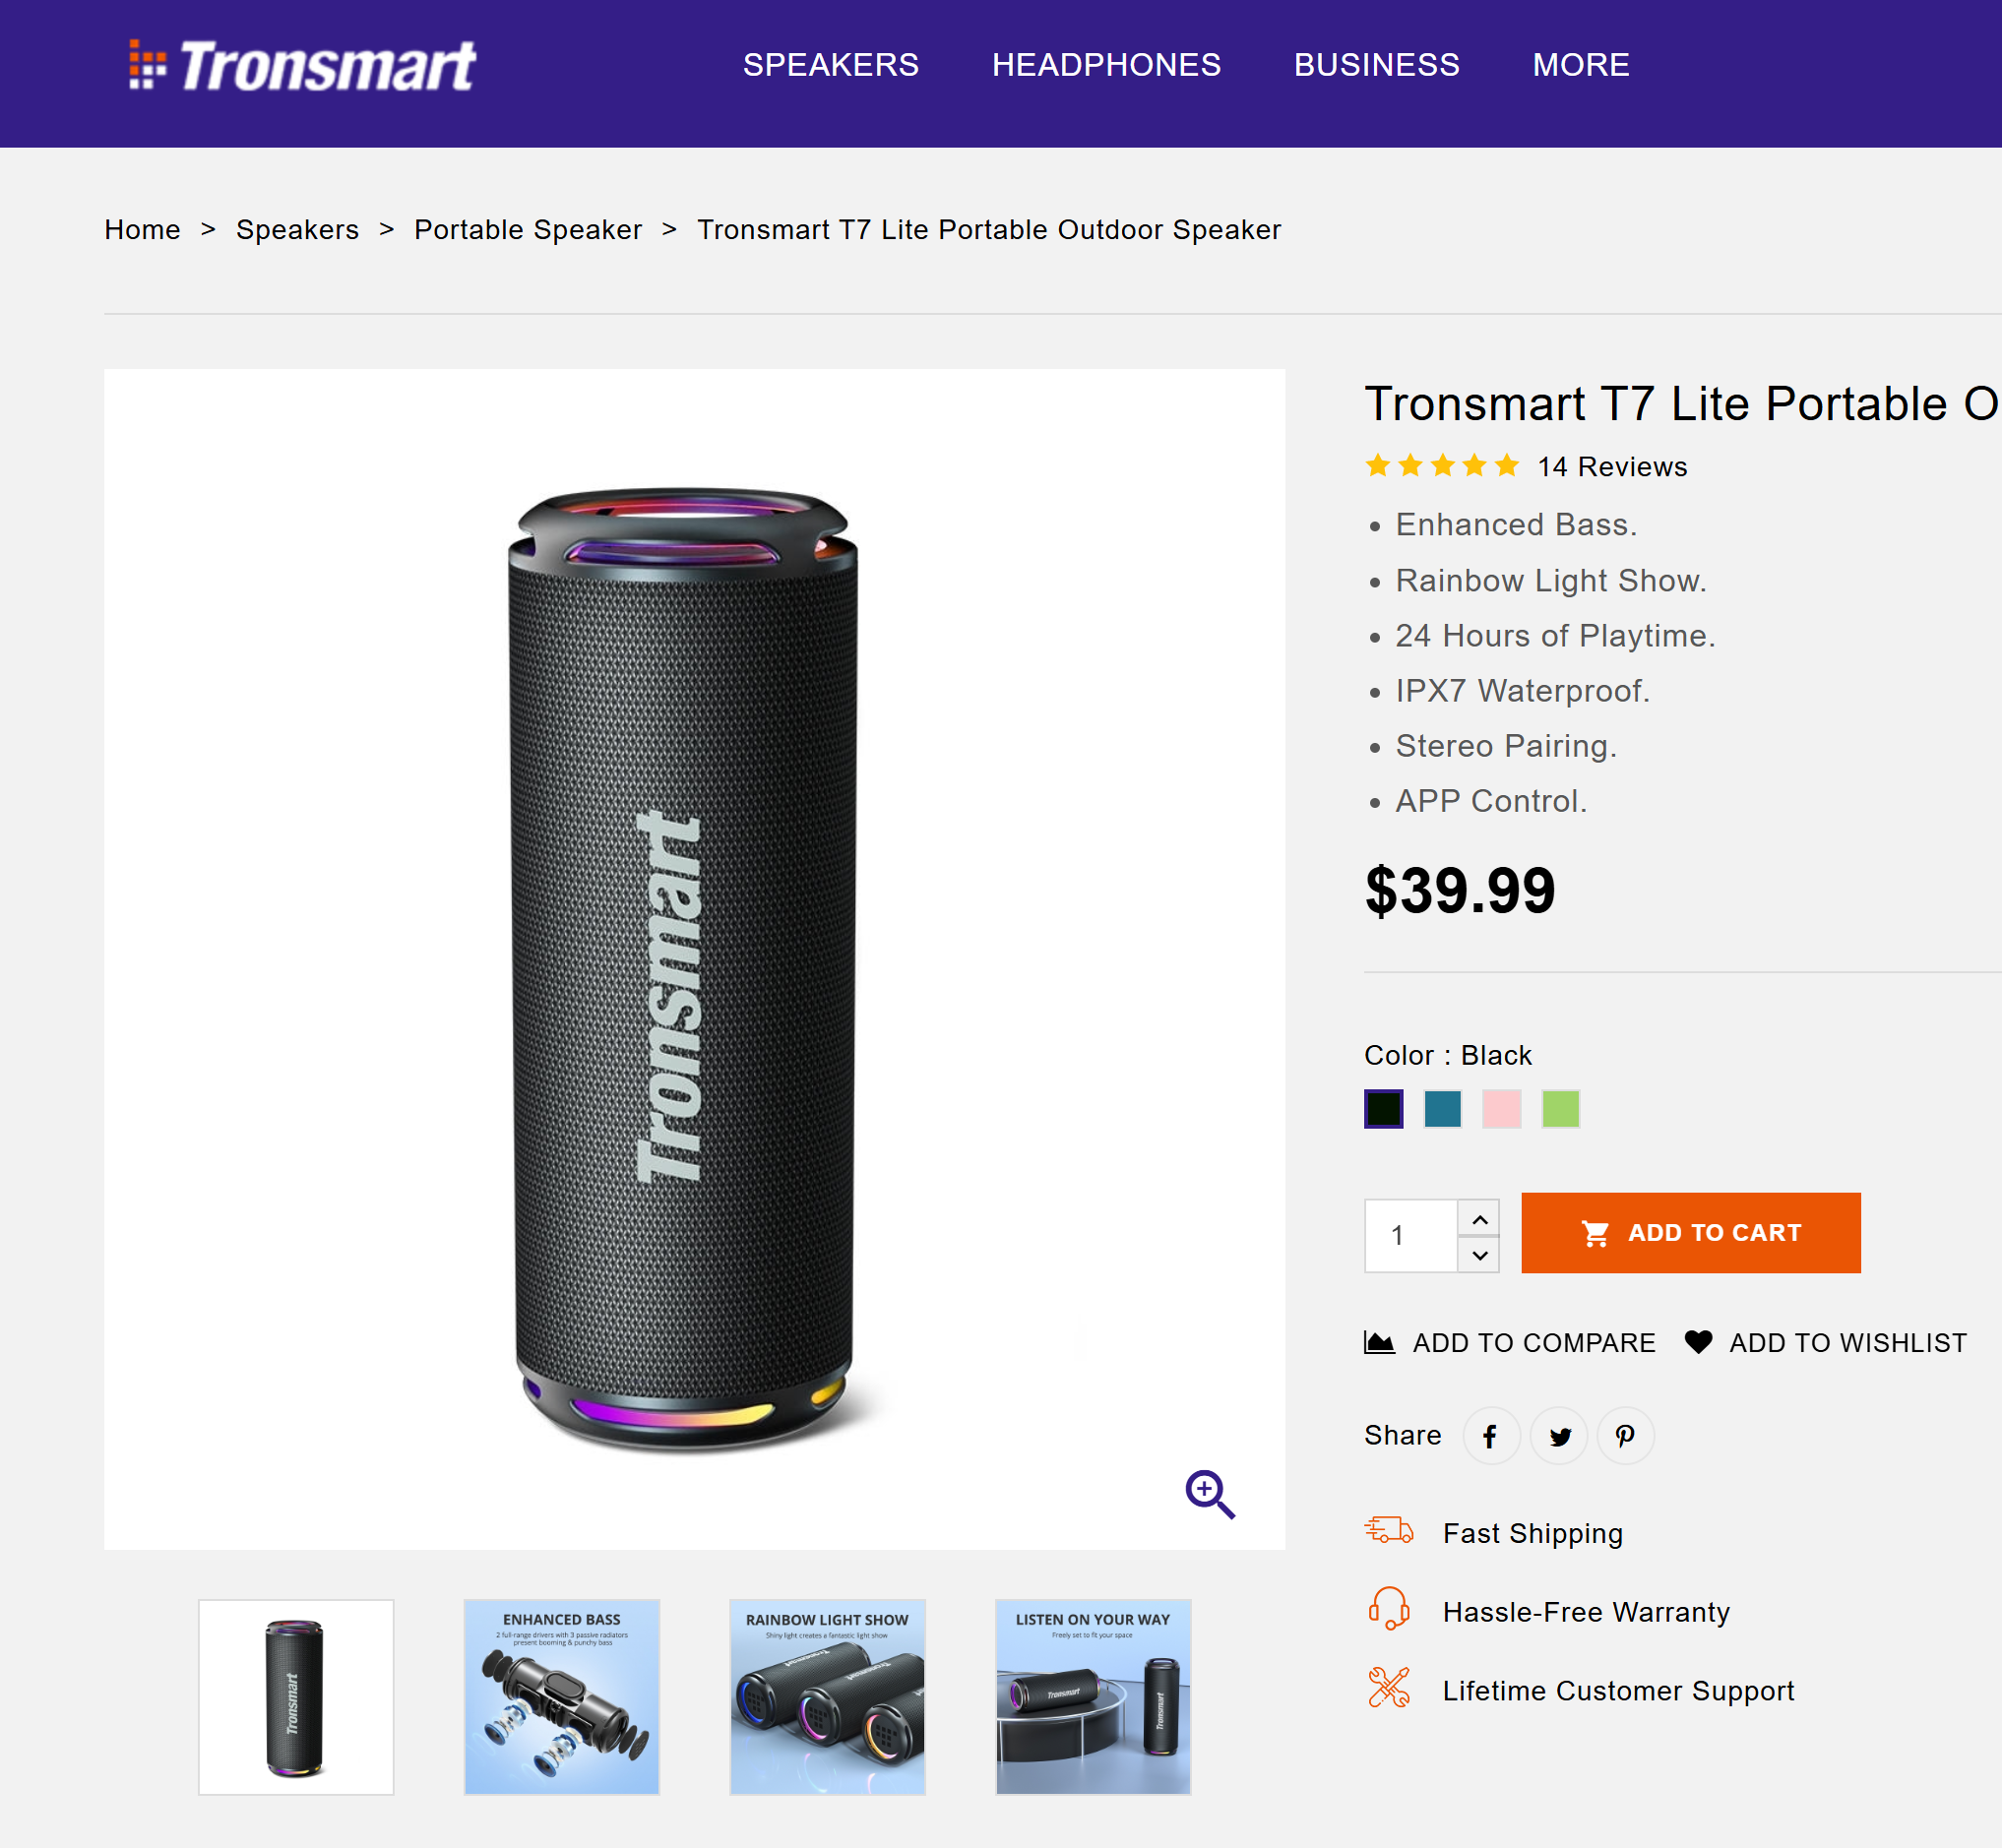2002x1848 pixels.
Task: Click the Fast Shipping truck icon
Action: point(1391,1530)
